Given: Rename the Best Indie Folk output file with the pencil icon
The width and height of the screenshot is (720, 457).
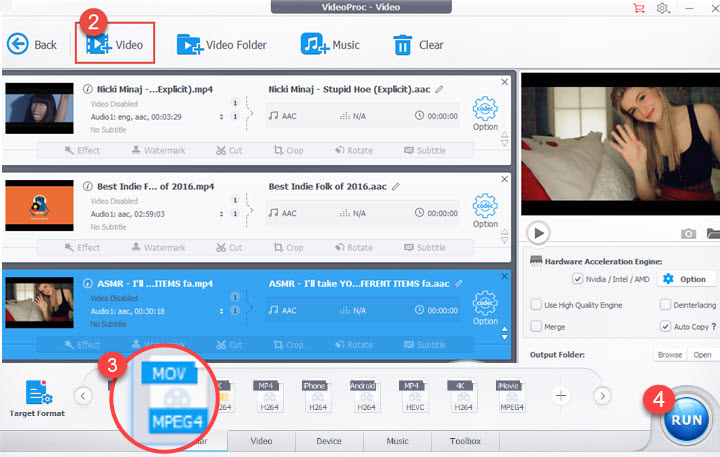Looking at the screenshot, I should click(396, 186).
